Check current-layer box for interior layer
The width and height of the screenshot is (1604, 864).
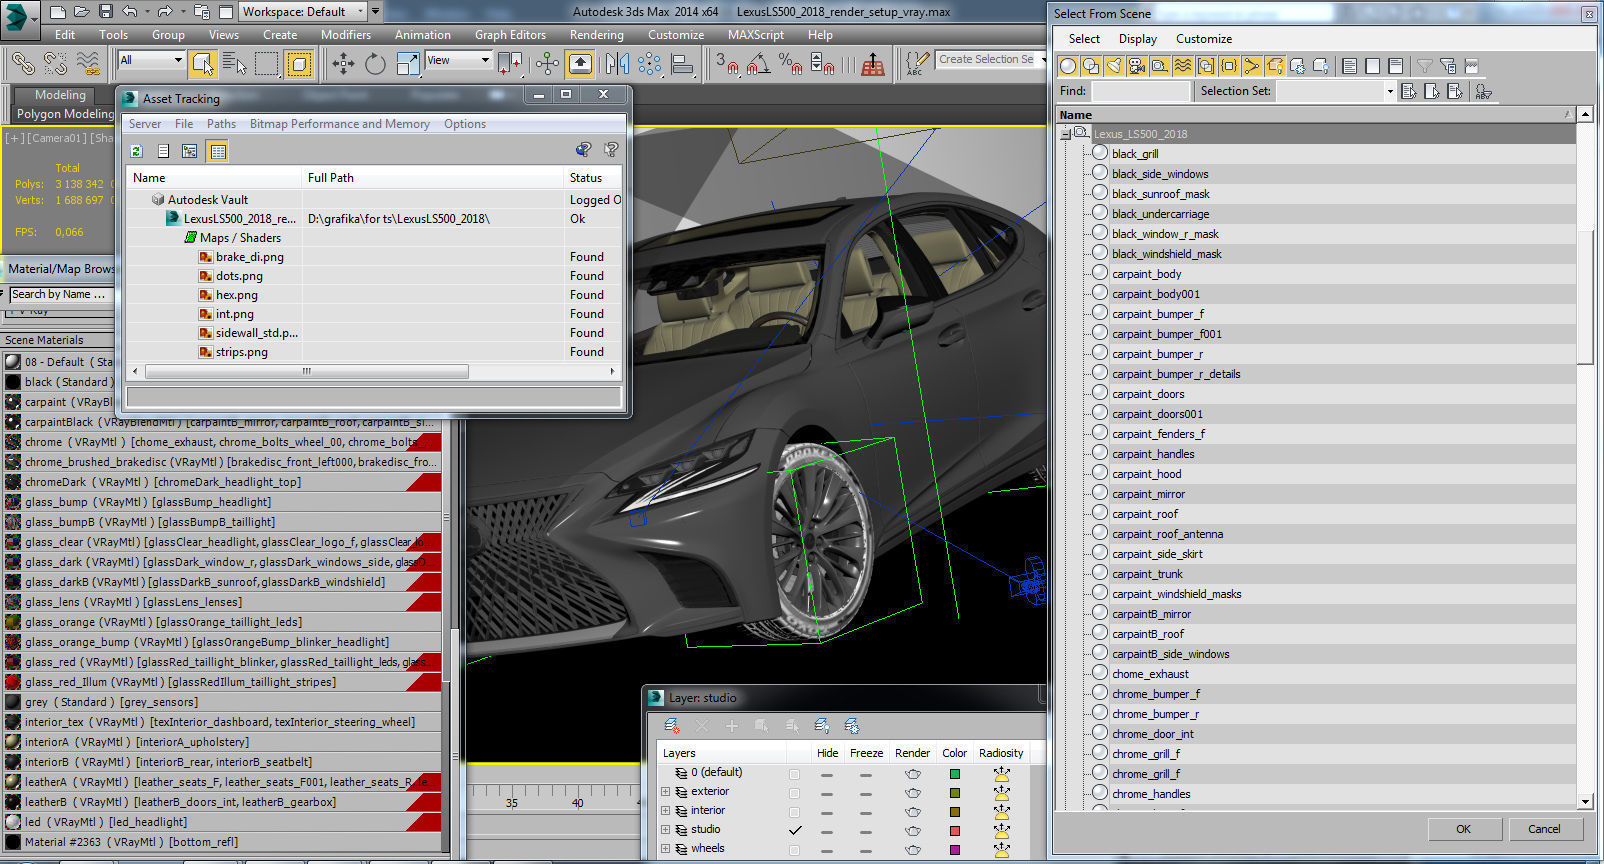(x=795, y=812)
